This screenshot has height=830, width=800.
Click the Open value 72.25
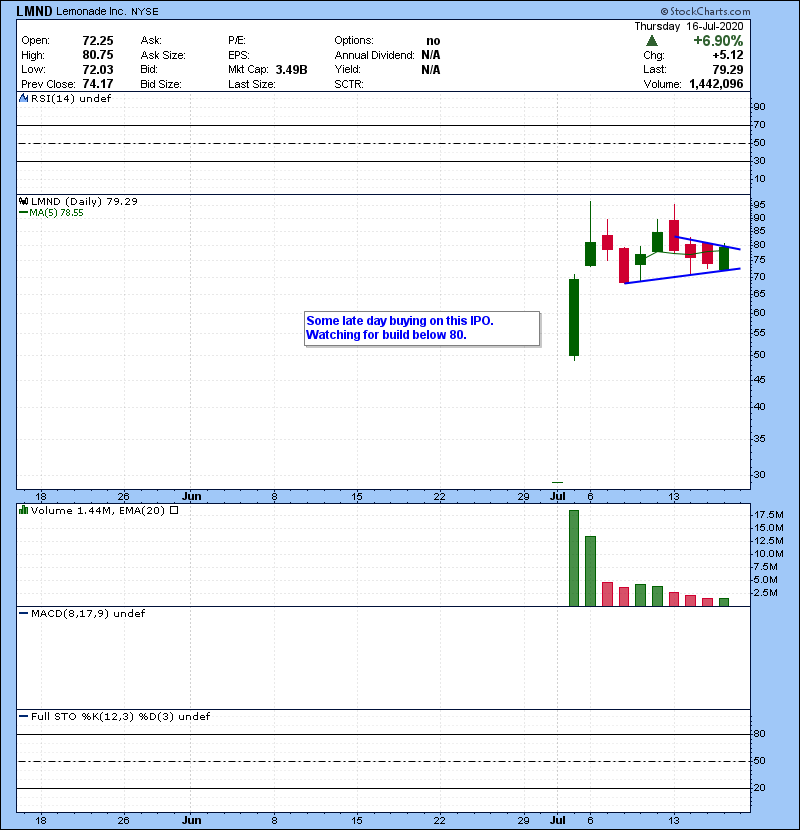97,41
